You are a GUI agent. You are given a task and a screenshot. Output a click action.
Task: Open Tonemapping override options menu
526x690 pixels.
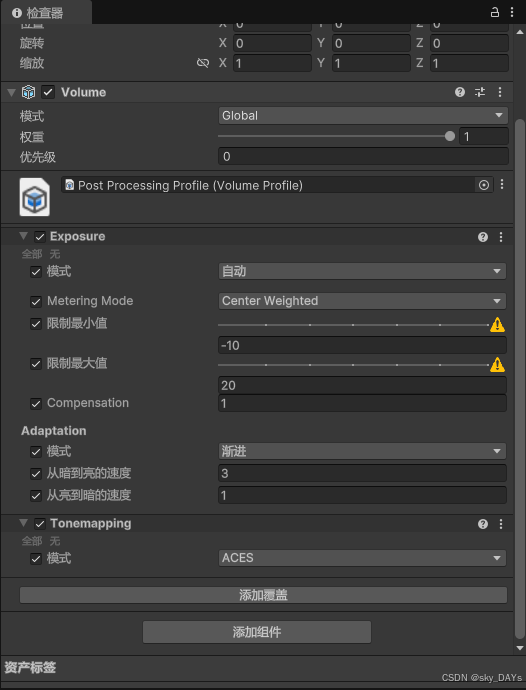[x=501, y=524]
